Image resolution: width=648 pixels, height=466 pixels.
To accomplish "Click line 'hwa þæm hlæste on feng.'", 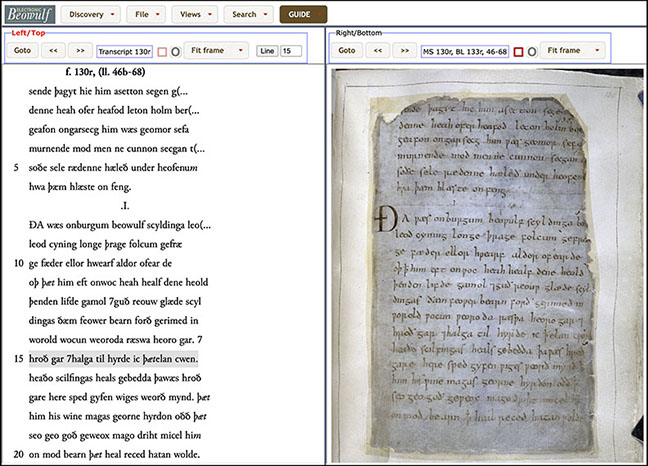I will pos(80,187).
